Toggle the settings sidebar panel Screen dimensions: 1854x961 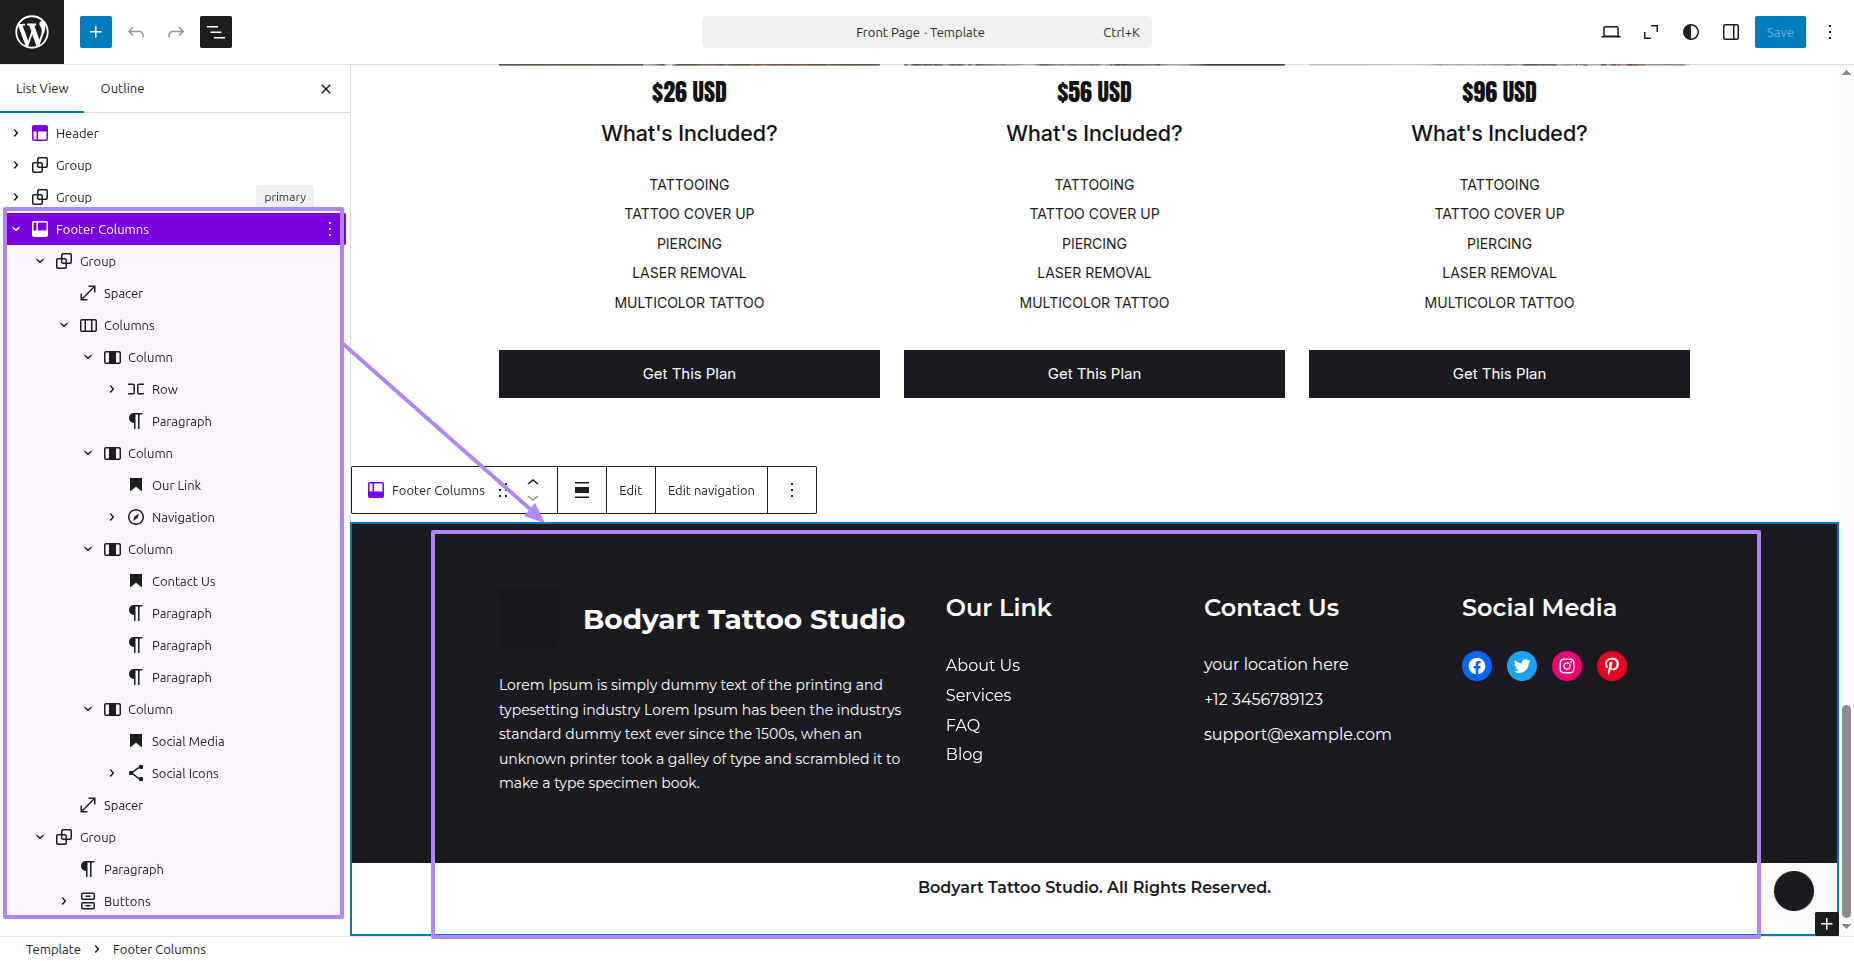pos(1731,32)
